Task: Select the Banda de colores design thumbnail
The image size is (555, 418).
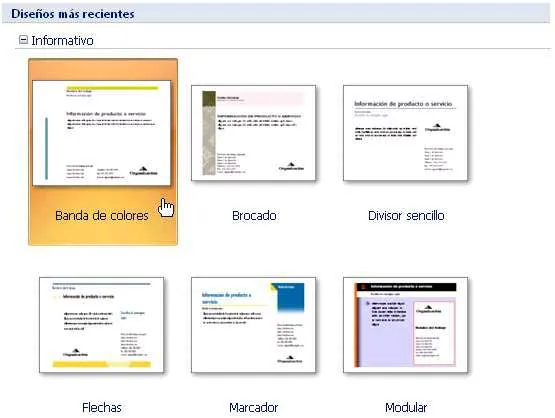Action: 102,133
